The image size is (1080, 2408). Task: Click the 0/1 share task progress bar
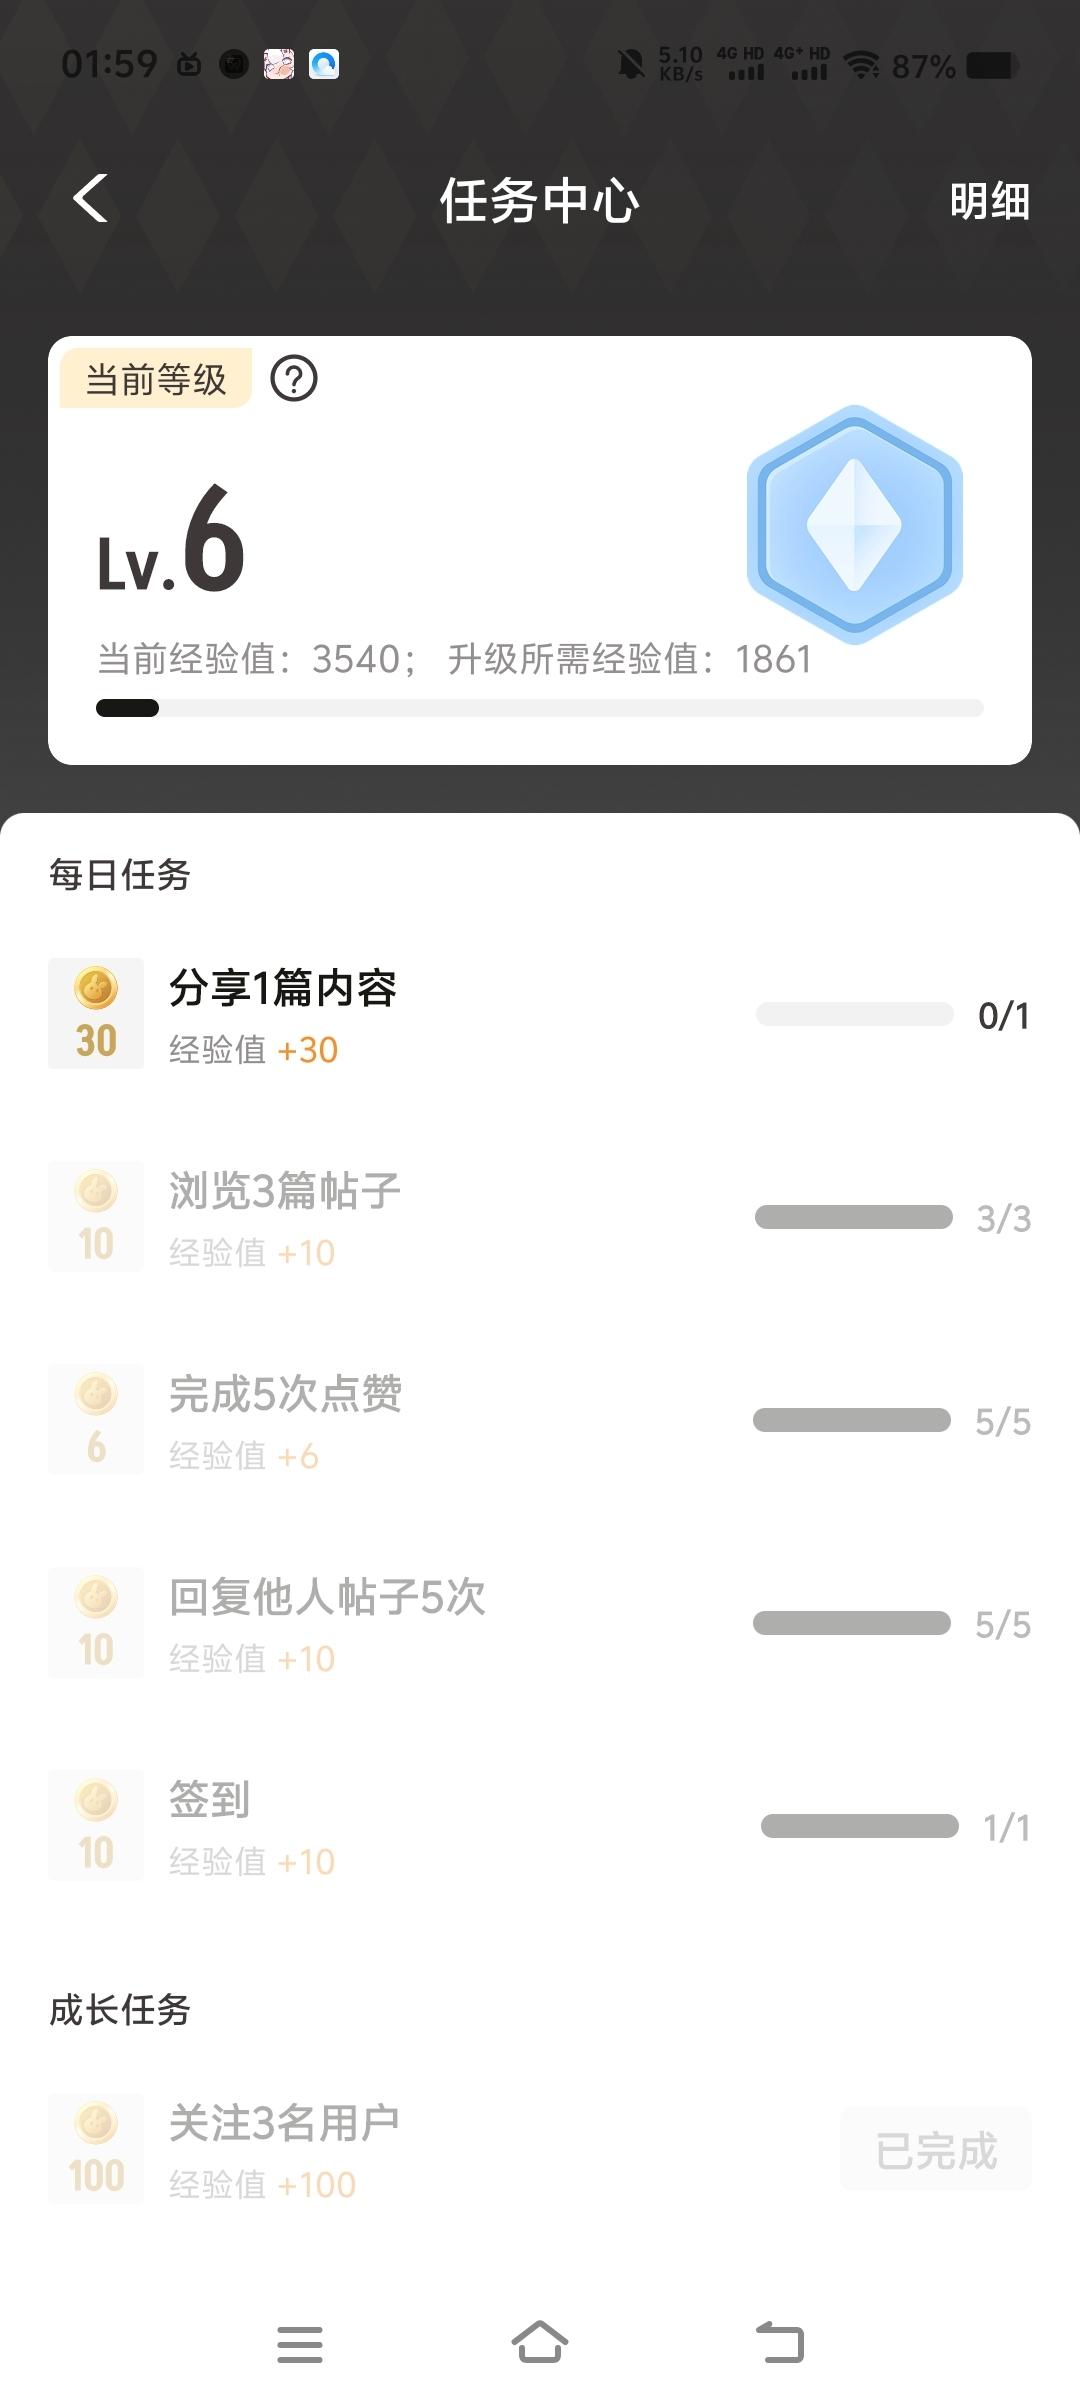[x=855, y=1014]
